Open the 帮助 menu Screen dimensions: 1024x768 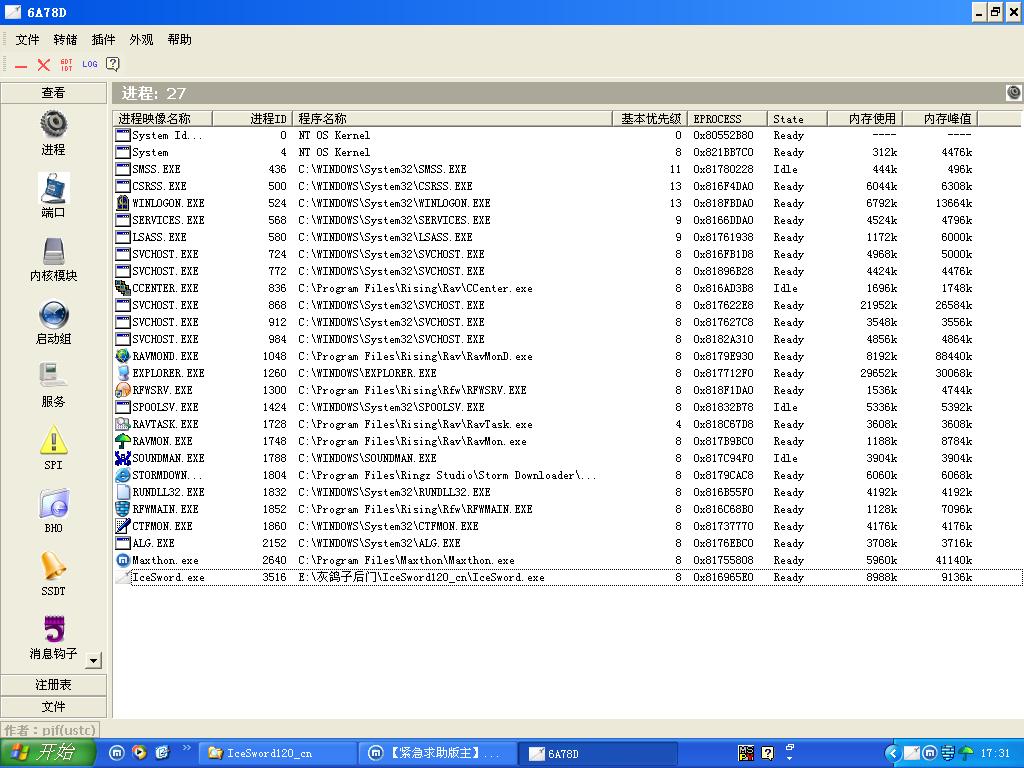(x=180, y=40)
